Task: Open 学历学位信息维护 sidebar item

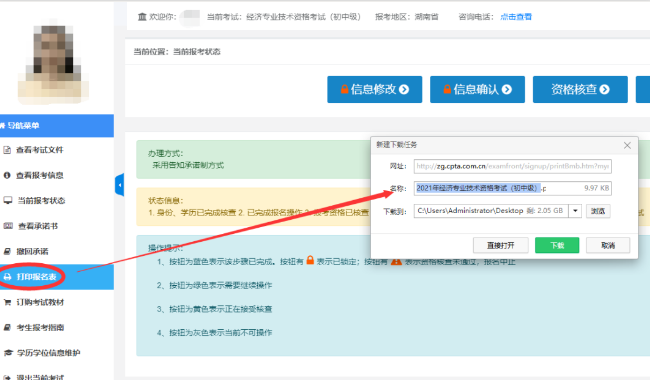Action: [x=57, y=353]
